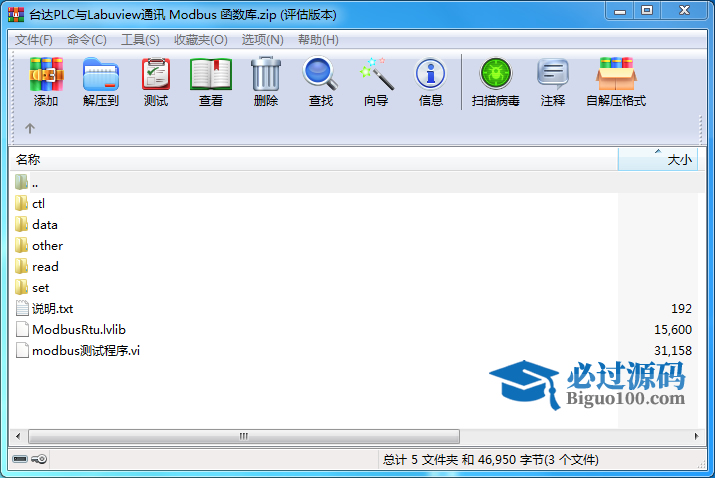Click the set folder icon
The width and height of the screenshot is (715, 478).
coord(21,287)
